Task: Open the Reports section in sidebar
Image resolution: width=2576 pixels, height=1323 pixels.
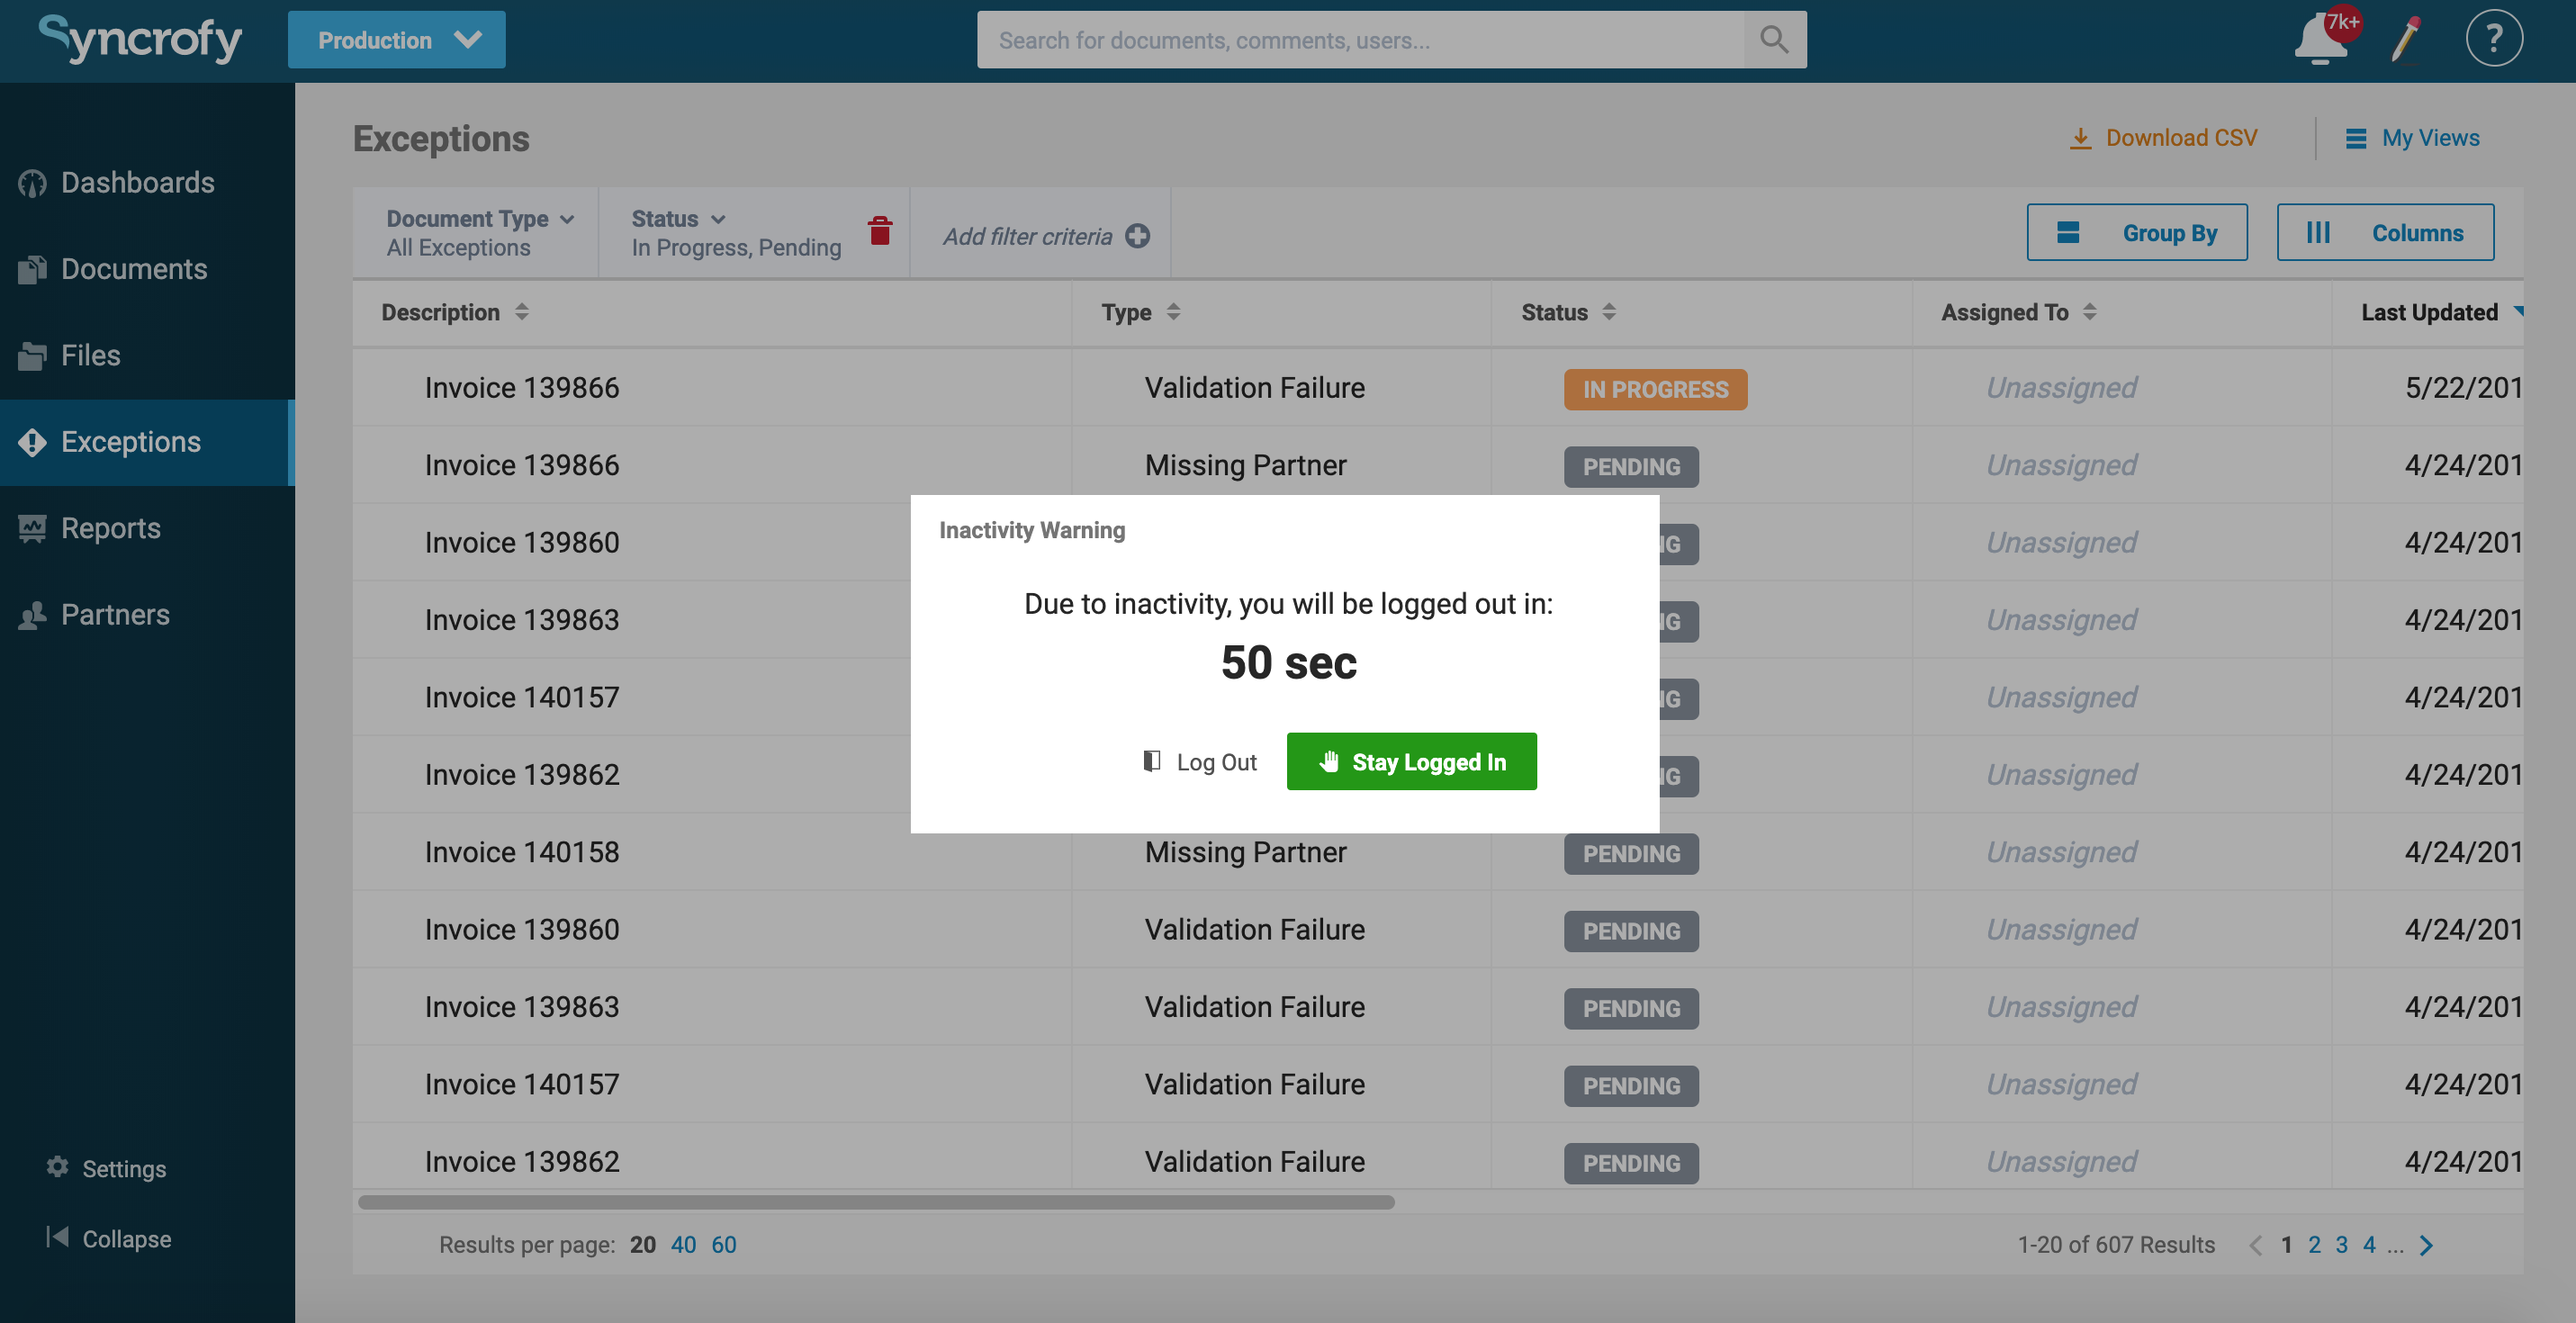Action: click(x=110, y=528)
